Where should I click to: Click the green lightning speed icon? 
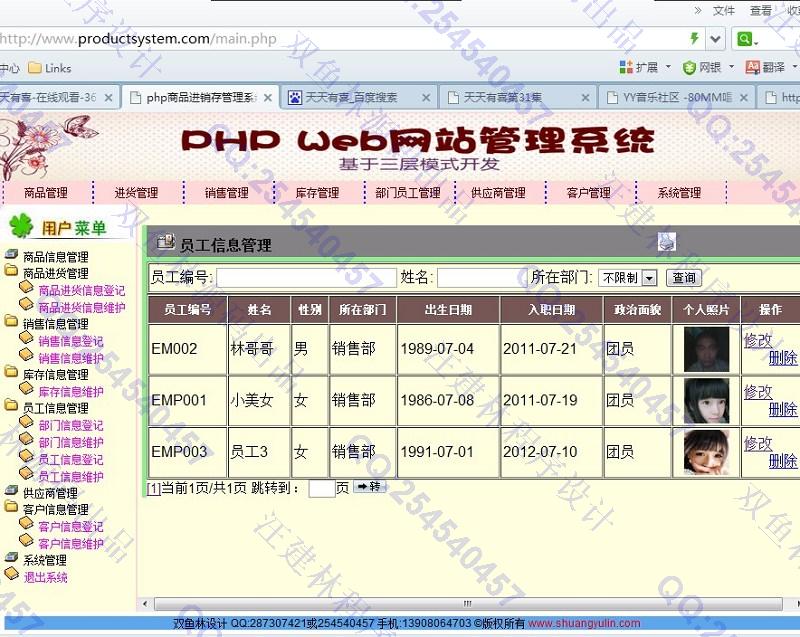click(x=694, y=38)
